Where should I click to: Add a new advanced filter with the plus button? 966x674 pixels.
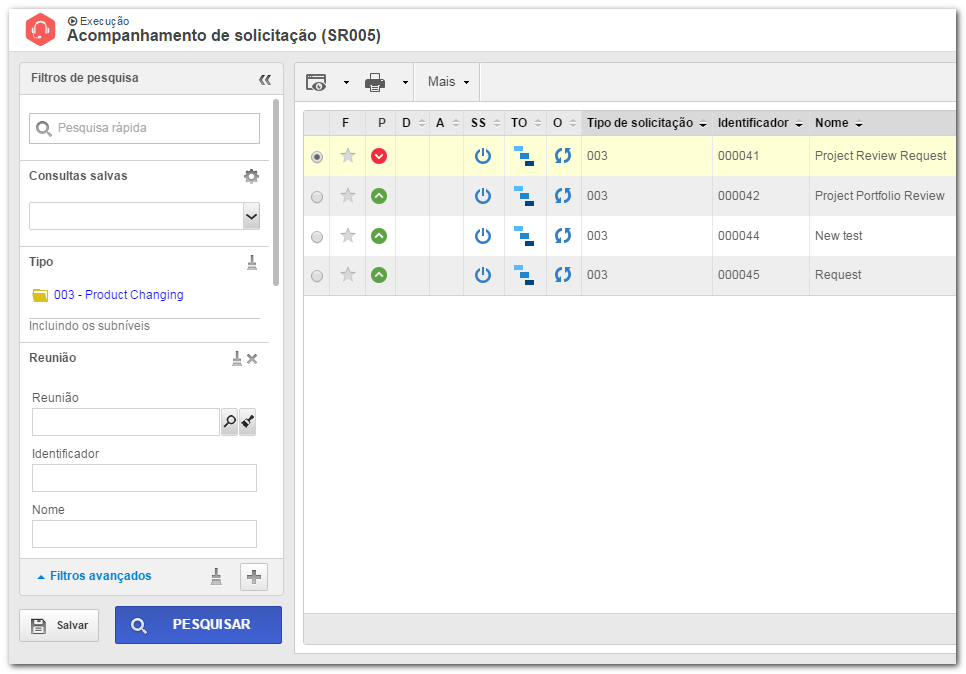click(254, 577)
